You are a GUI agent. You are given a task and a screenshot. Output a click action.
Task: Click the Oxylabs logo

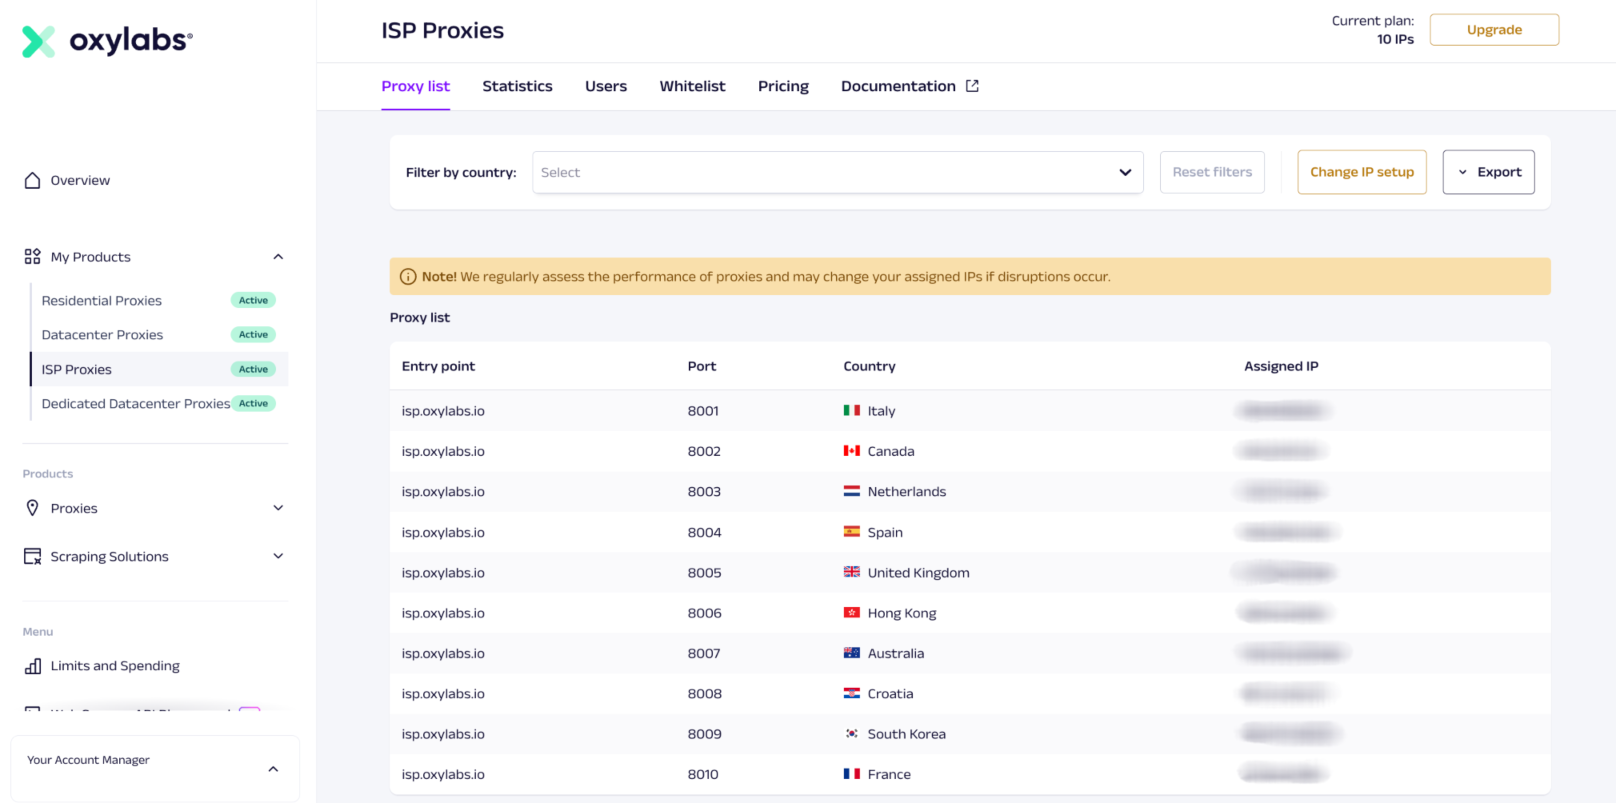107,41
